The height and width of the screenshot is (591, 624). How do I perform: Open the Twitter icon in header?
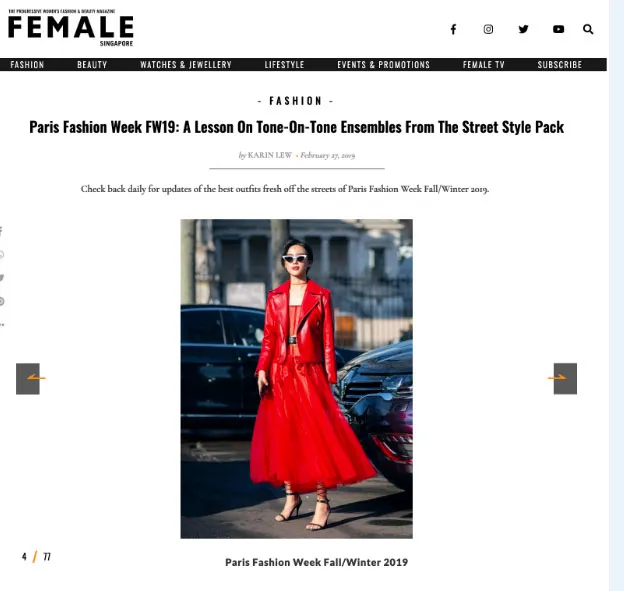(523, 29)
